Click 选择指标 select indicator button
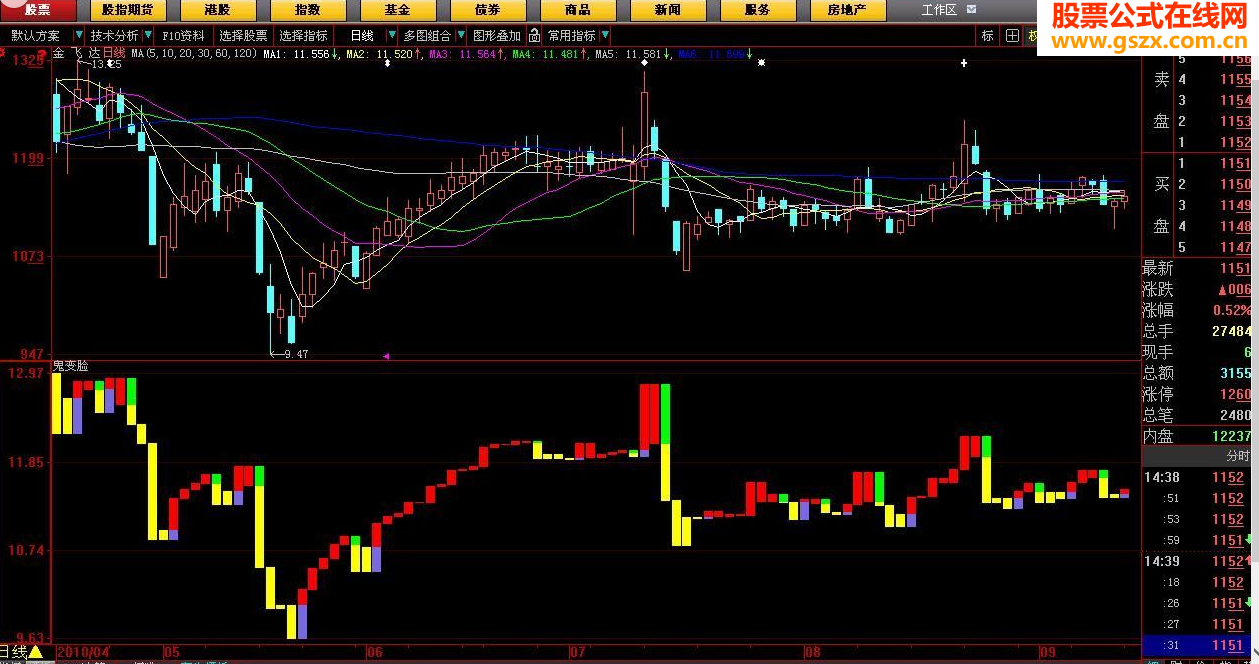Viewport: 1259px width, 664px height. point(303,35)
